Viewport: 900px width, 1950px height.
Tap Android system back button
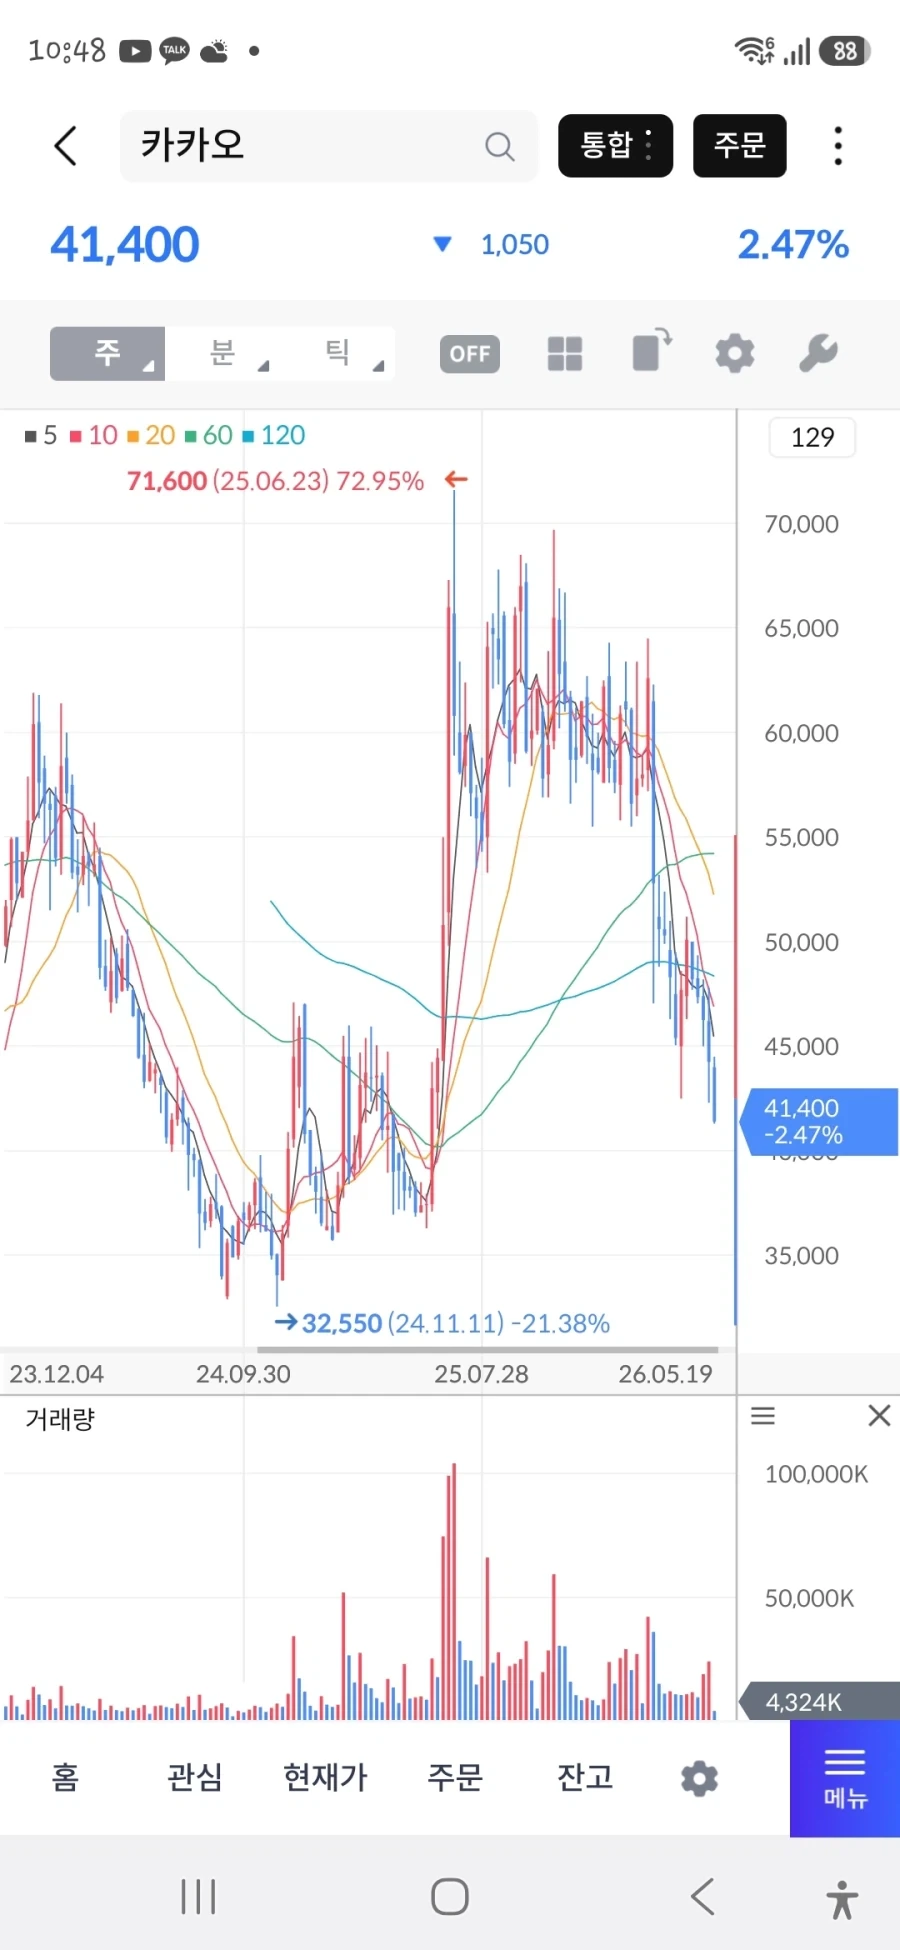point(703,1897)
